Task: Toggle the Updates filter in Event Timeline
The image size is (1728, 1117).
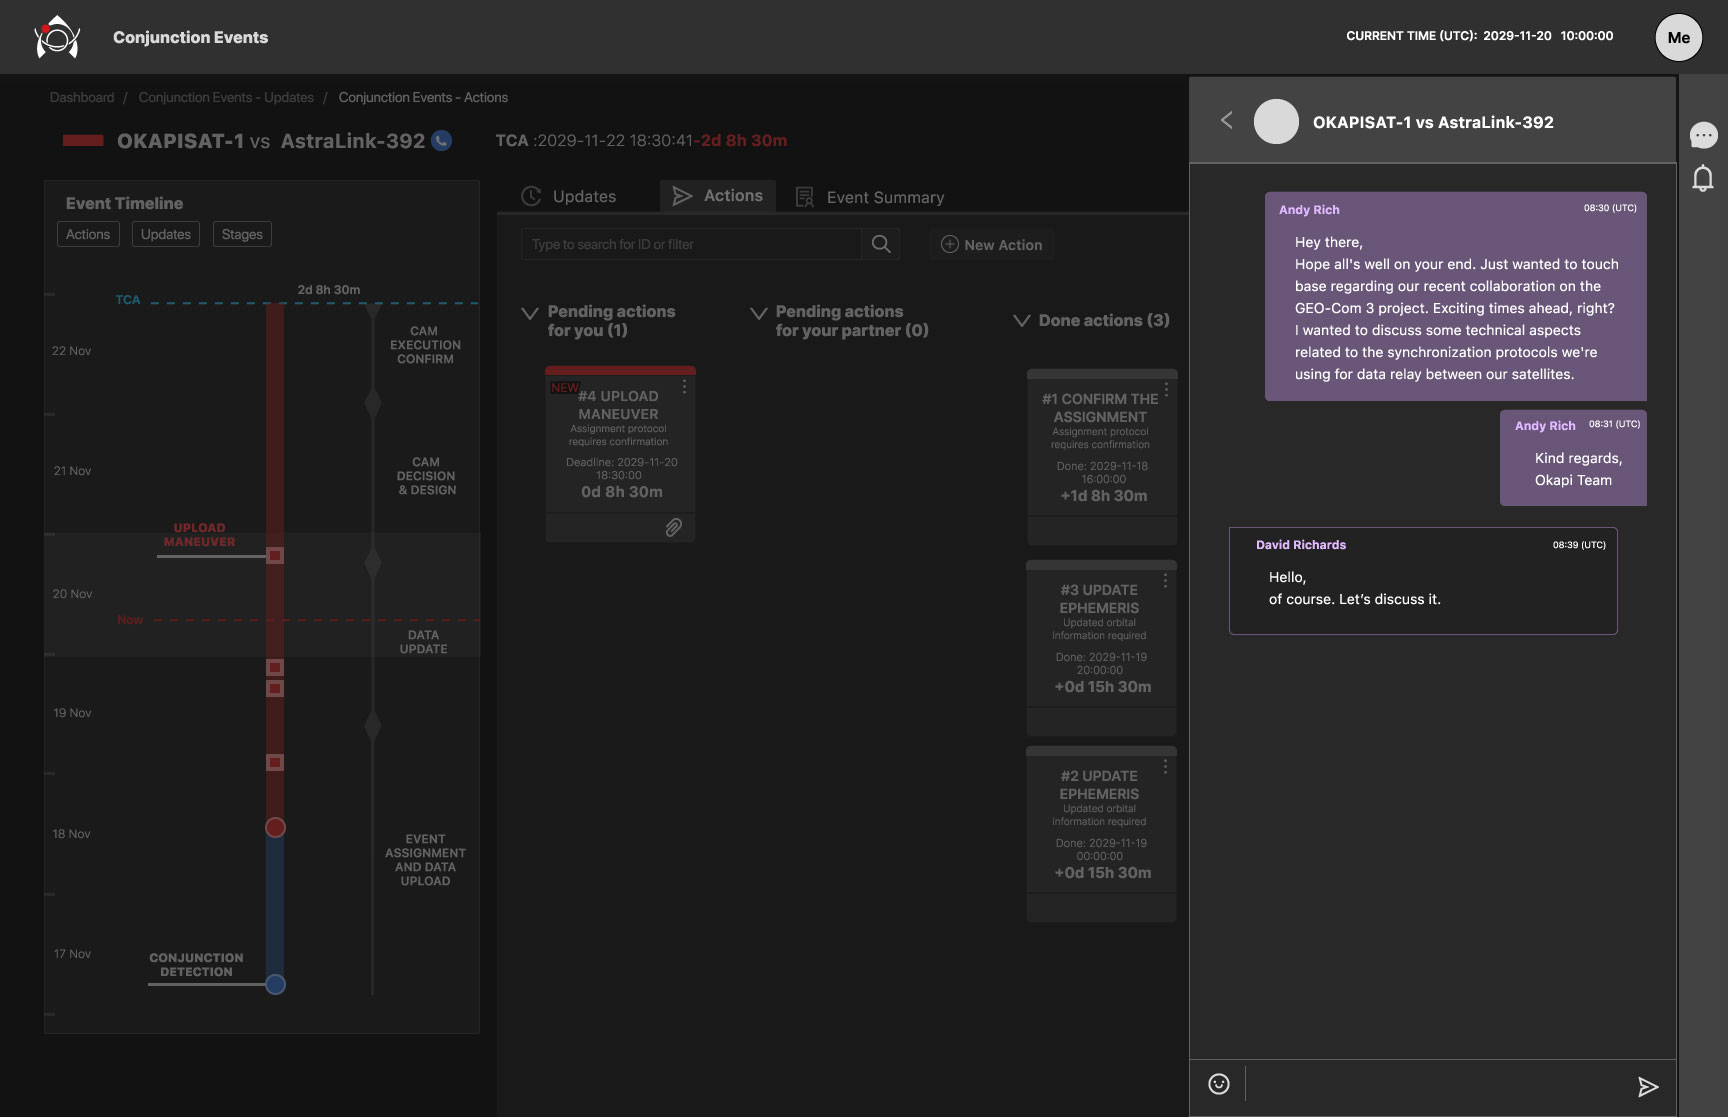Action: (x=165, y=234)
